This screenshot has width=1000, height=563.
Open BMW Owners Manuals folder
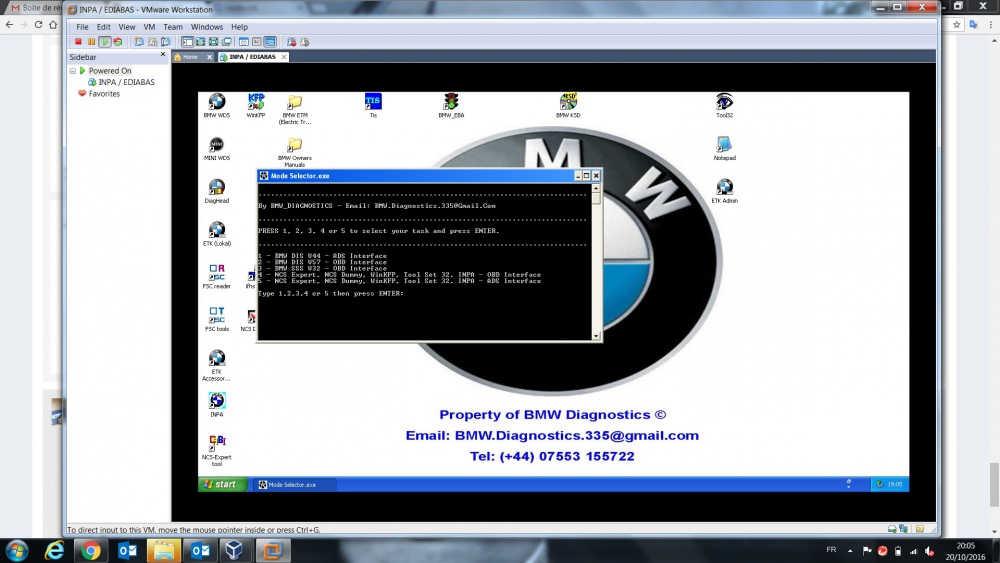coord(295,152)
